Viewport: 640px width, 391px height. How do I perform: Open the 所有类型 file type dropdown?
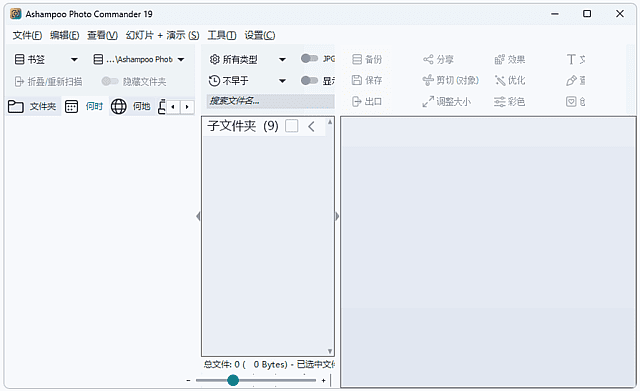point(282,60)
